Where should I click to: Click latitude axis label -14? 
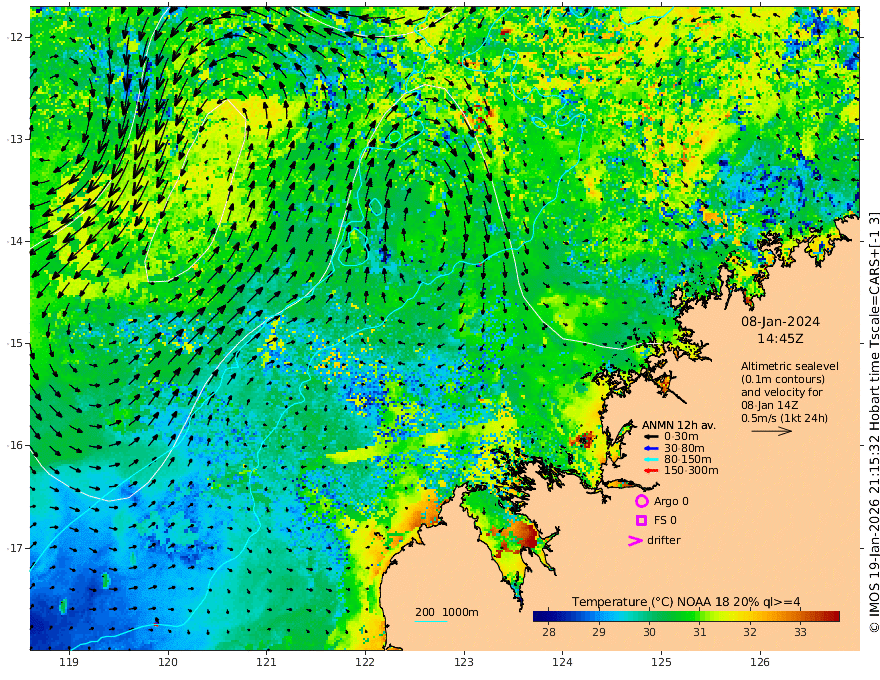coord(15,241)
